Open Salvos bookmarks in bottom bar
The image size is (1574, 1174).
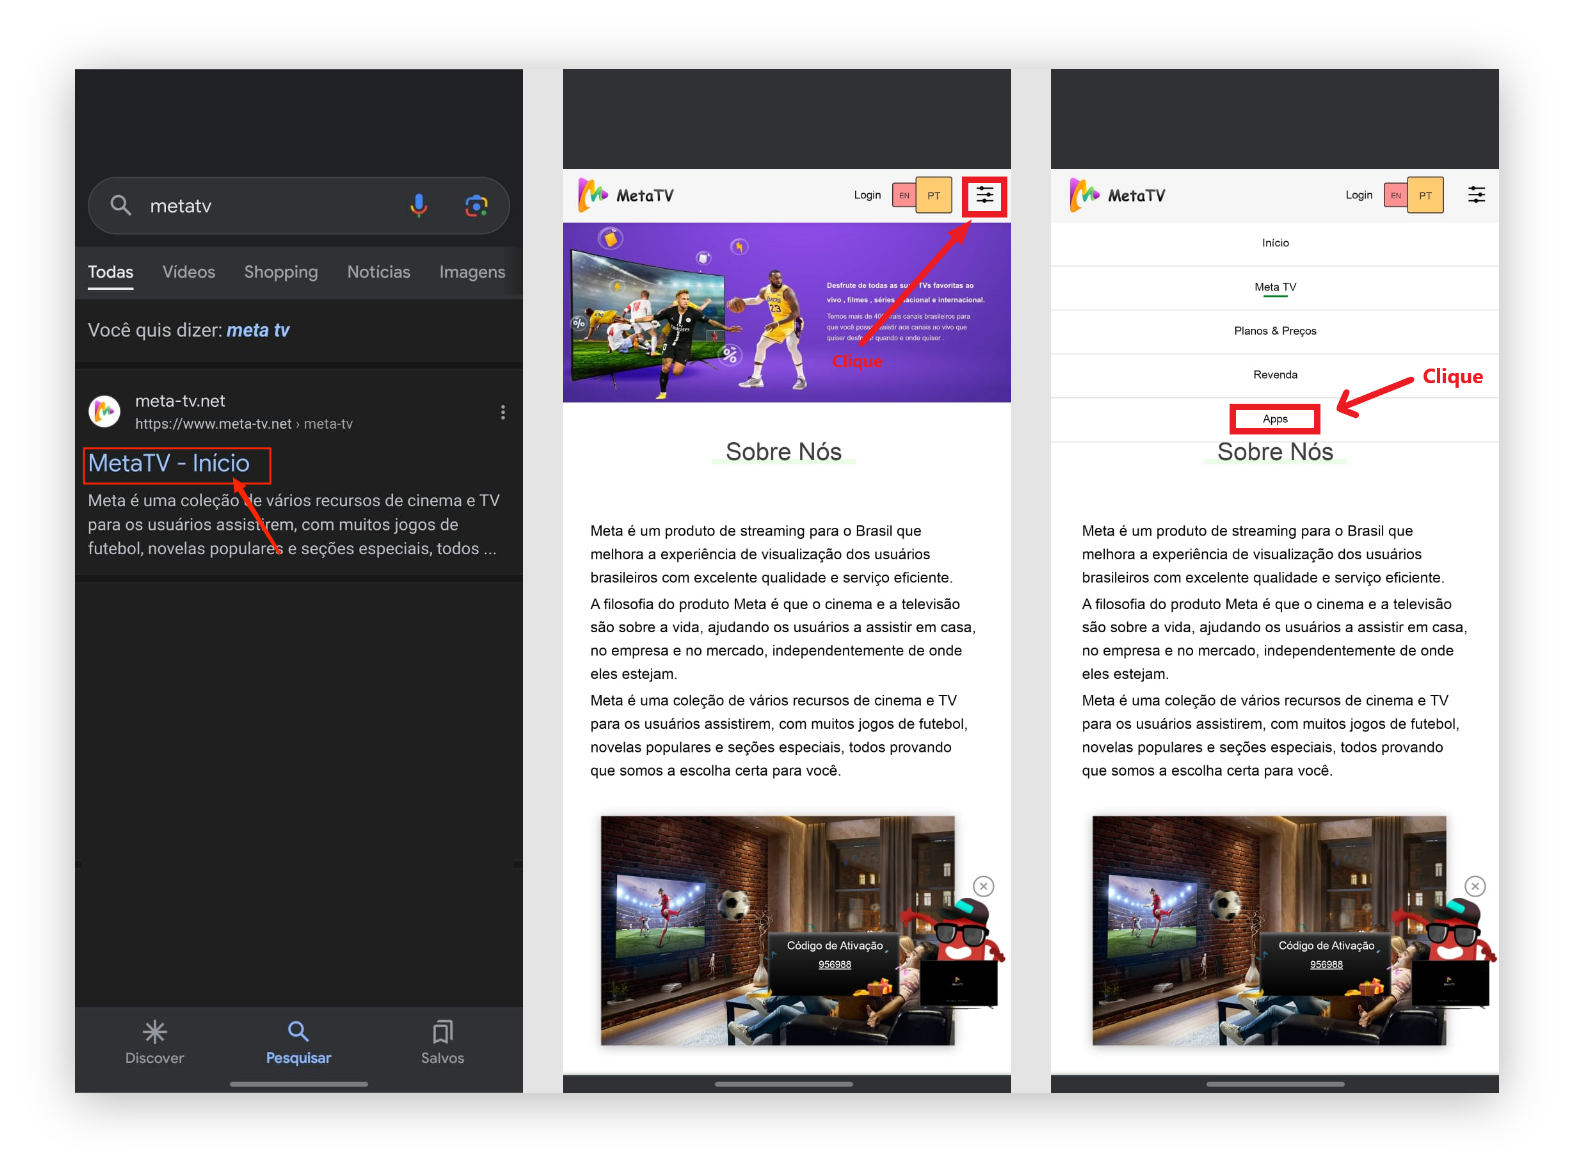(x=442, y=1042)
